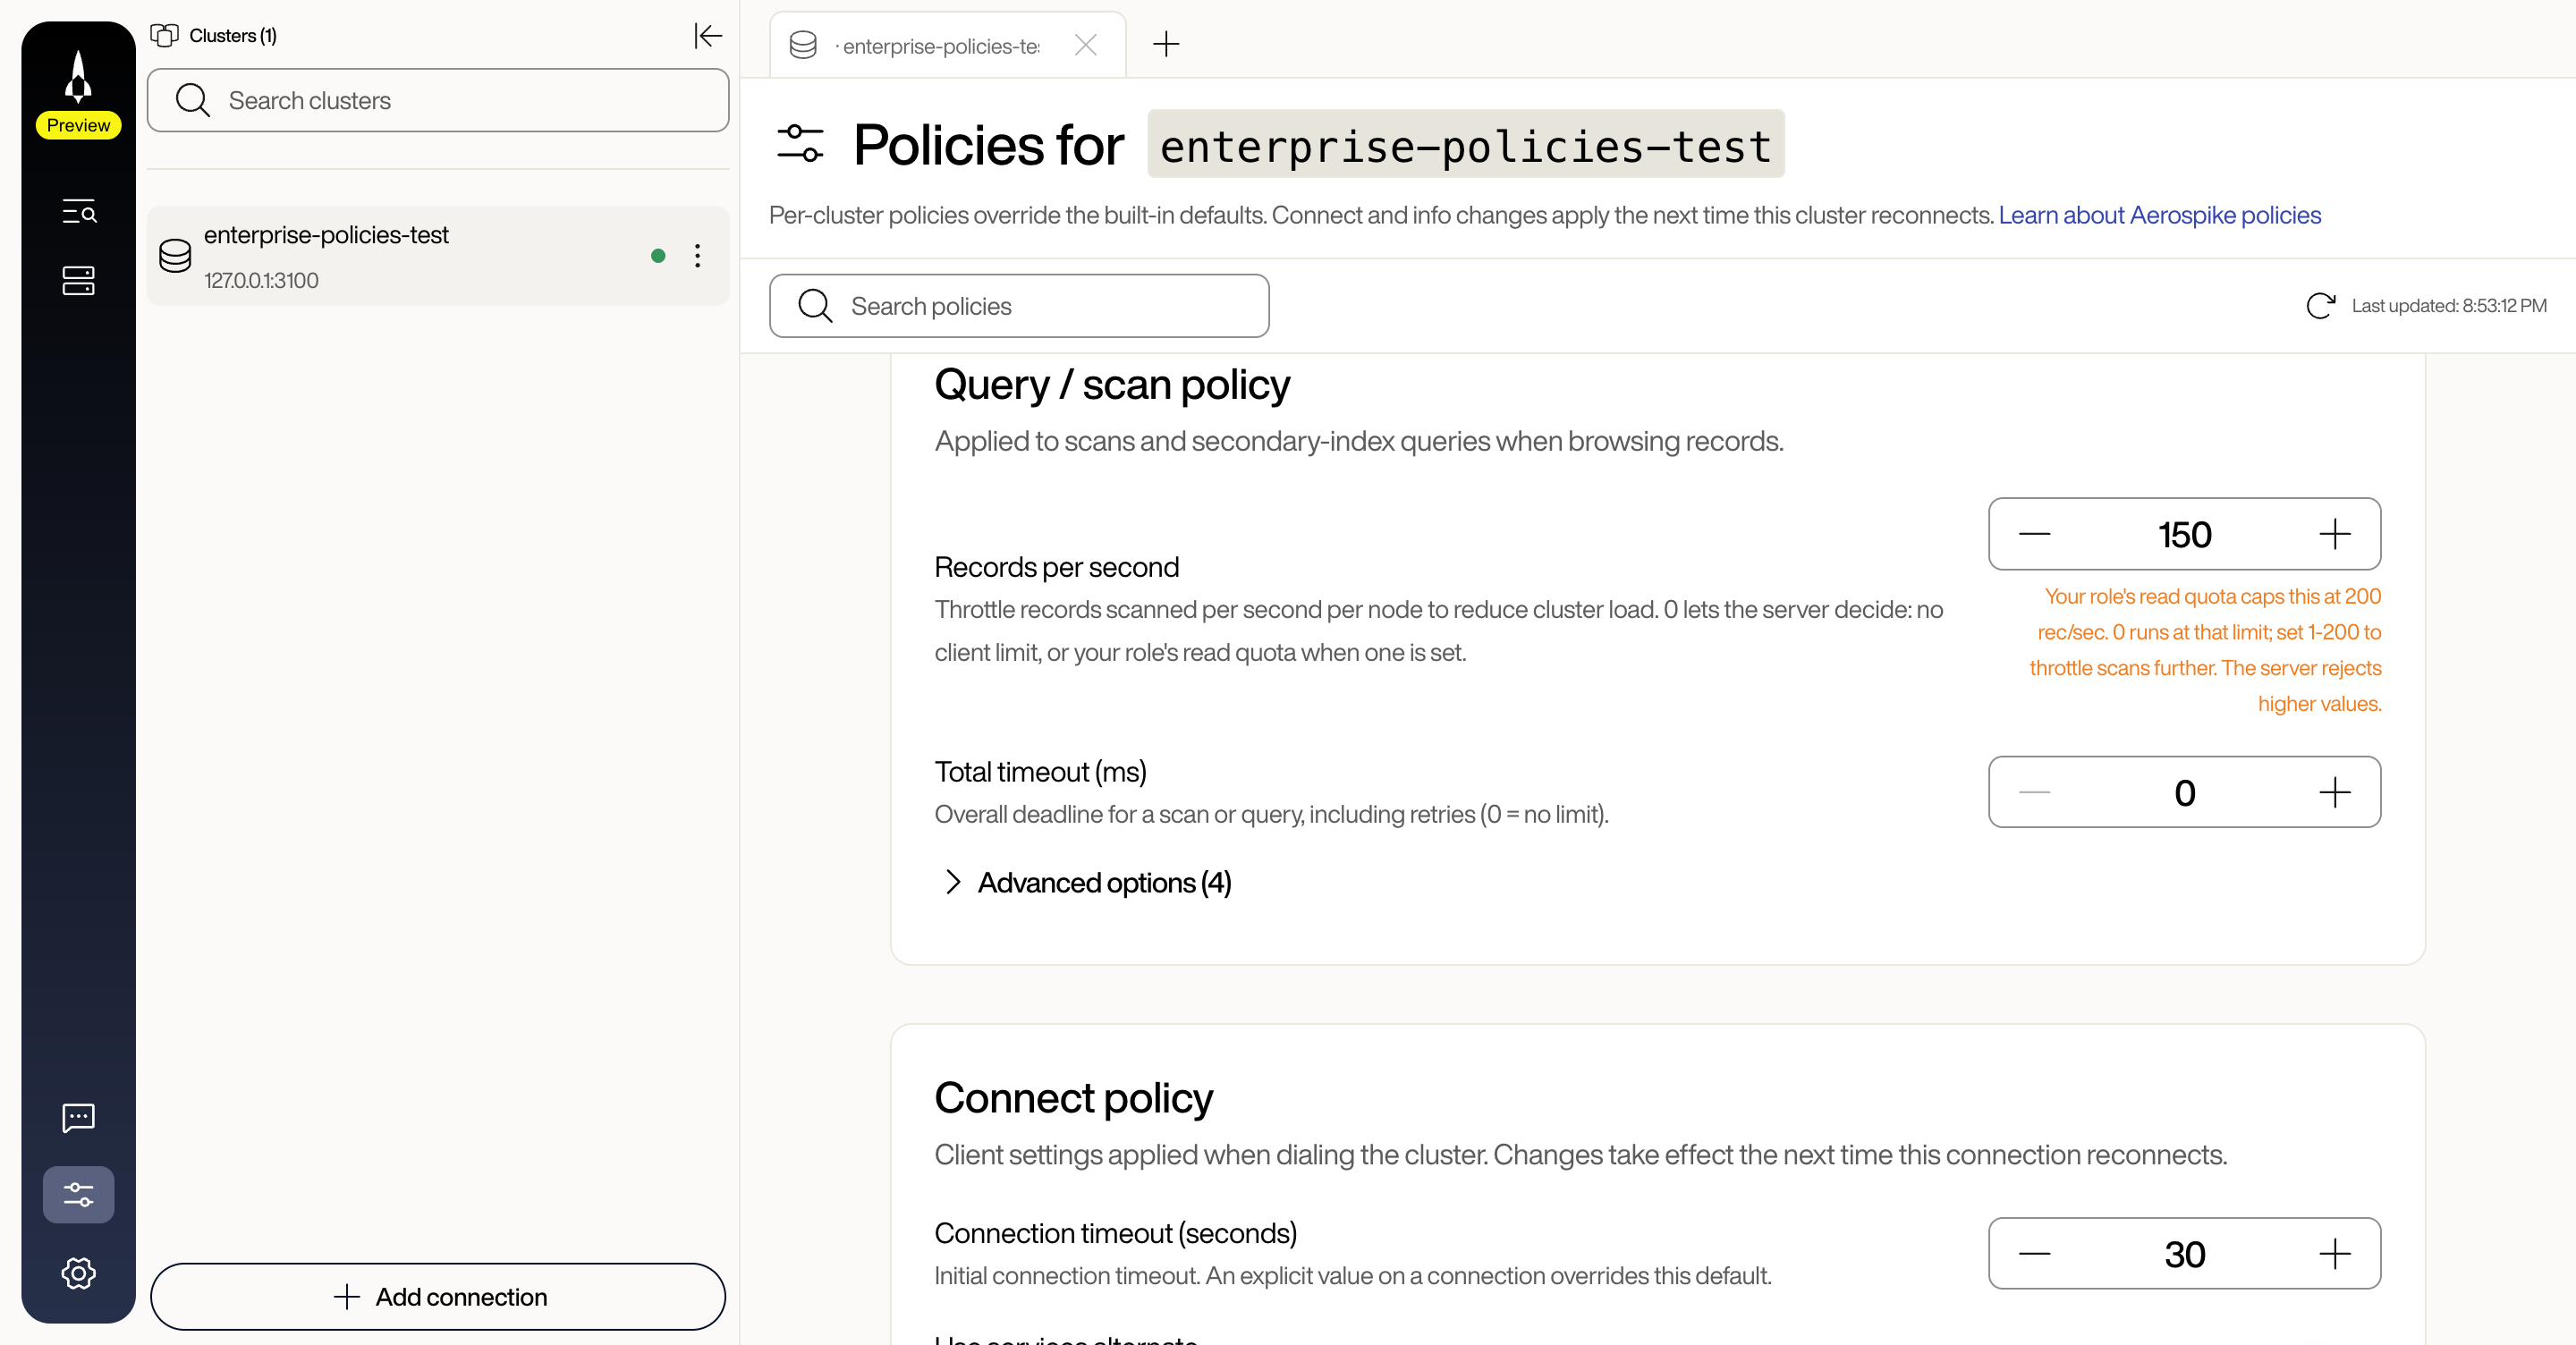Click the Last updated timestamp
Viewport: 2576px width, 1345px height.
[x=2448, y=306]
